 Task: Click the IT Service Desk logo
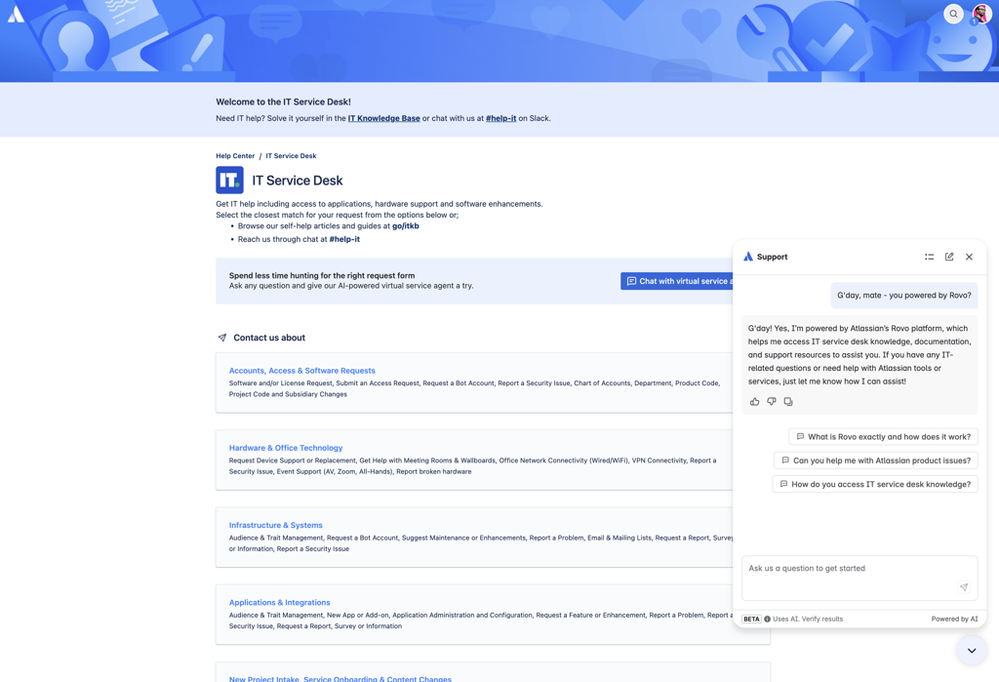[229, 180]
